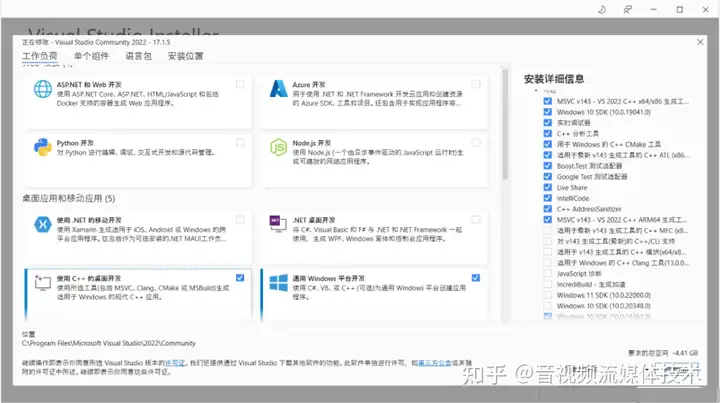Viewport: 720px width, 403px height.
Task: Click the Node.js development logo icon
Action: (x=278, y=147)
